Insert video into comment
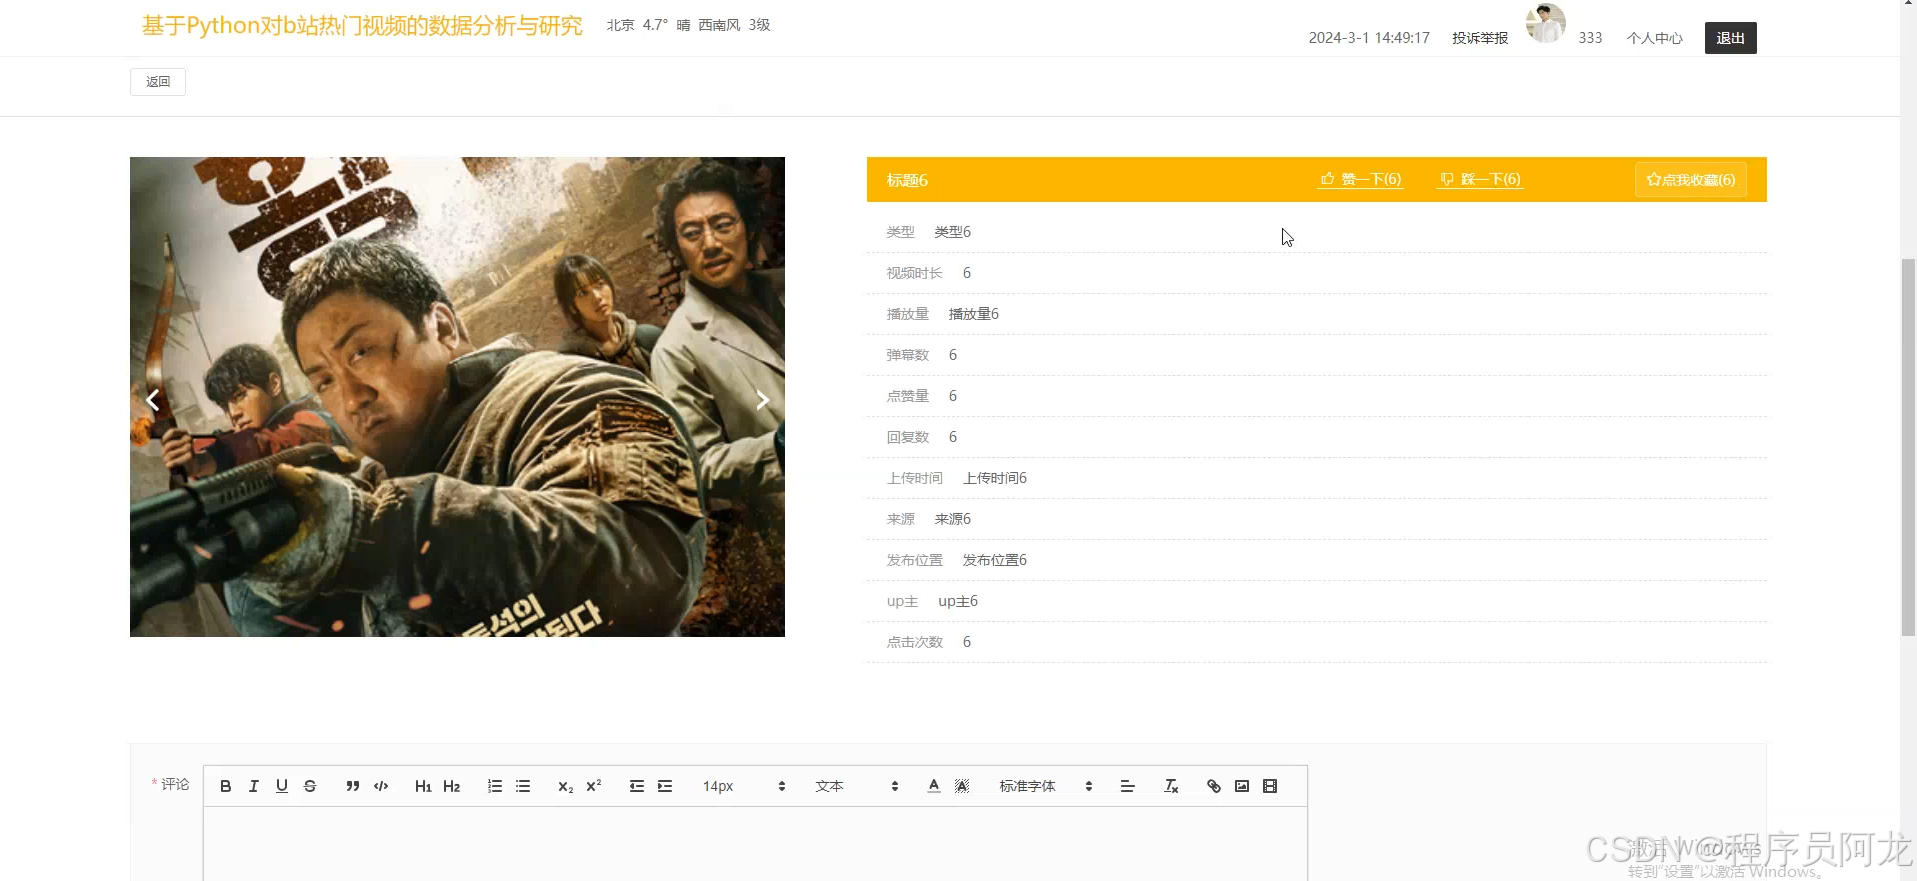The height and width of the screenshot is (881, 1917). click(x=1270, y=786)
